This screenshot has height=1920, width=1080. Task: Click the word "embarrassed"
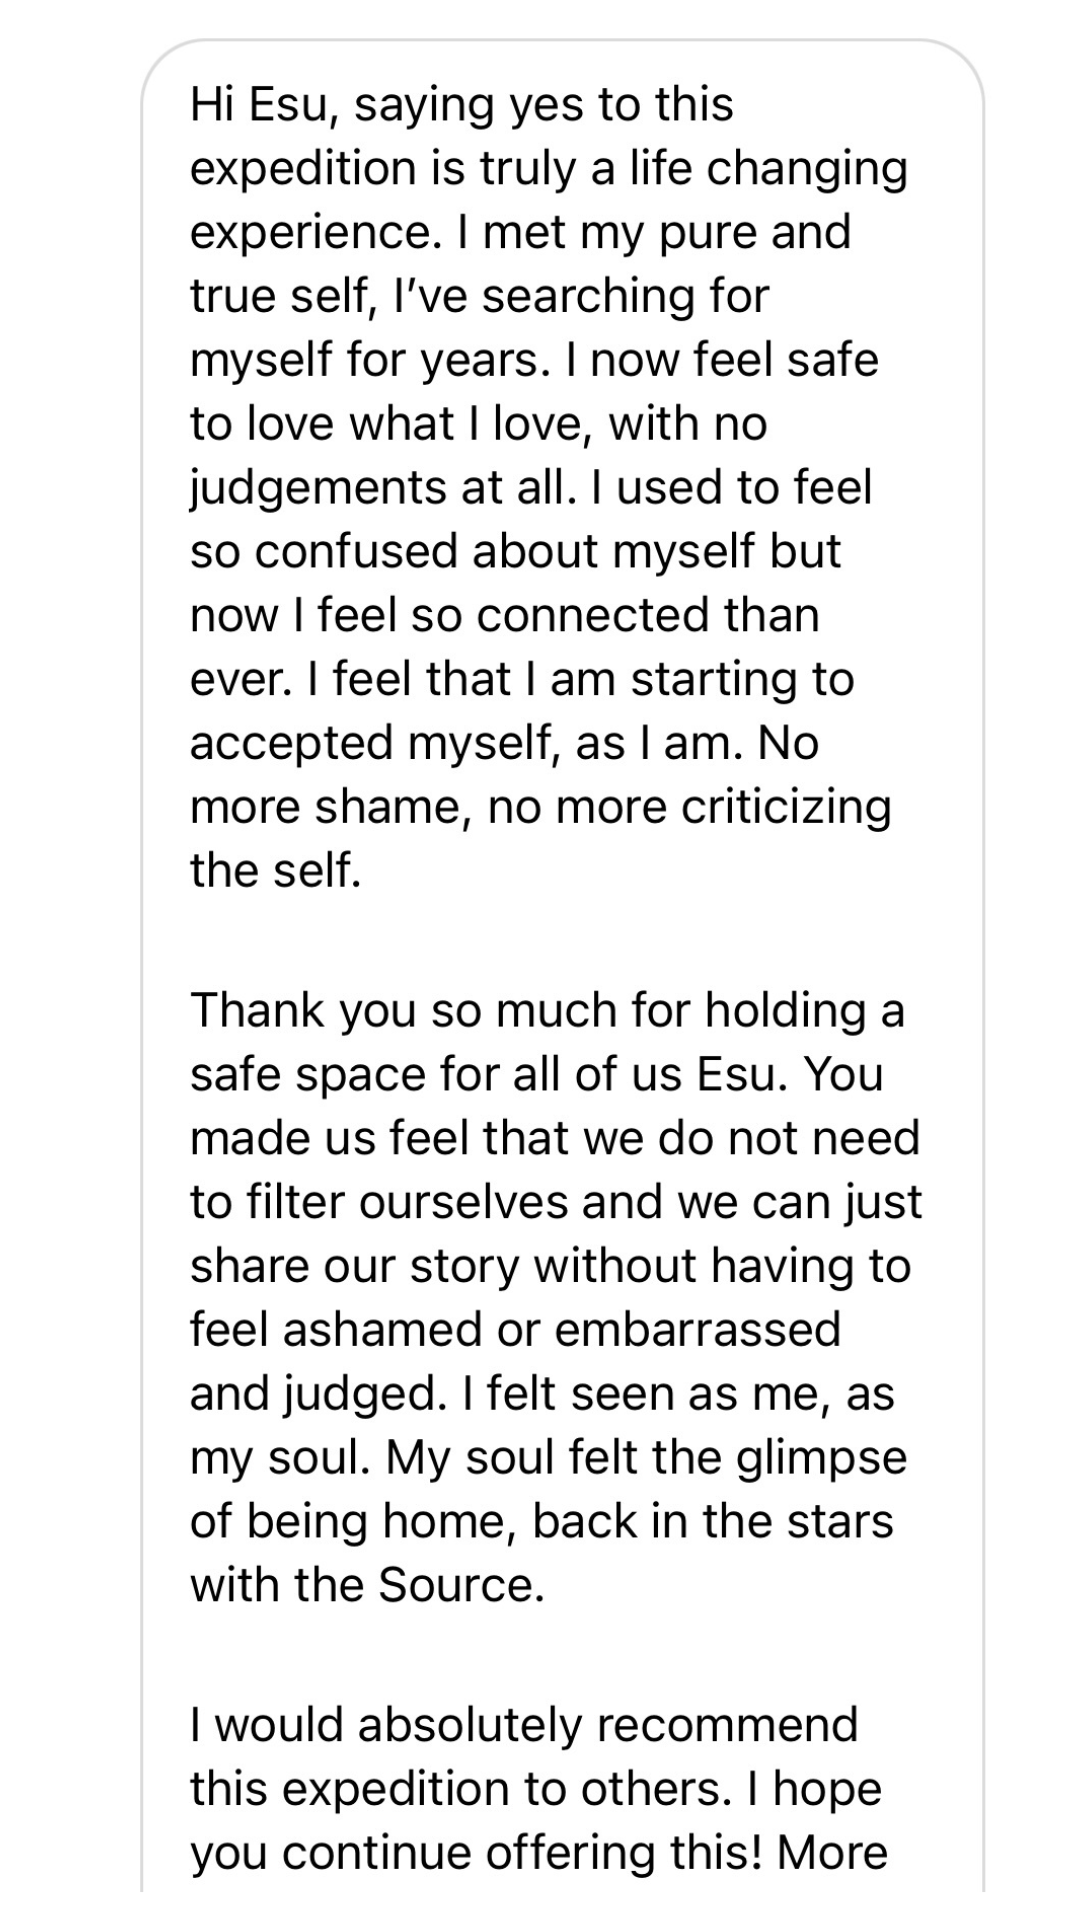point(697,1330)
